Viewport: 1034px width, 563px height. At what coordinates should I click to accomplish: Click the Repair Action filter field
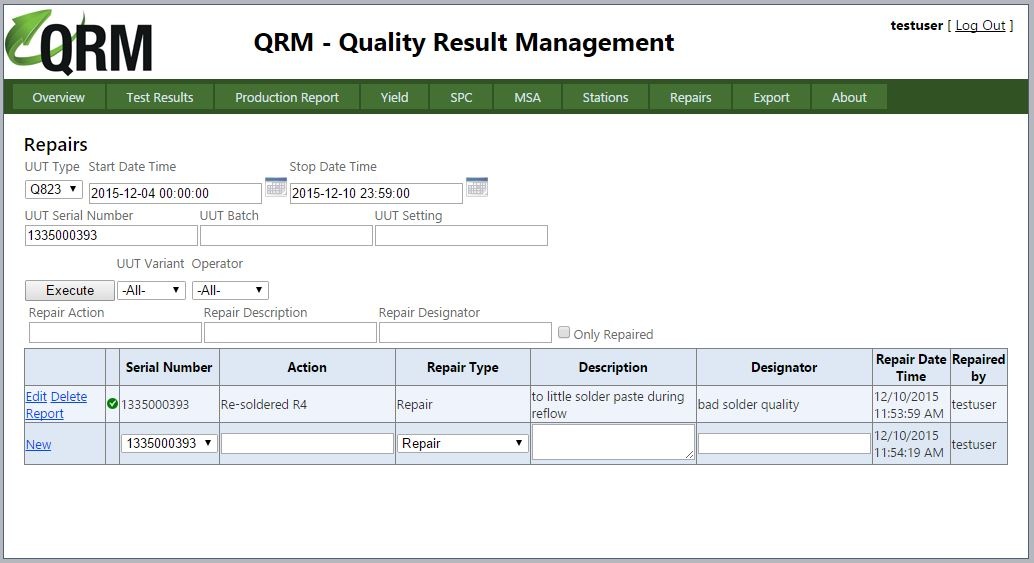(115, 332)
